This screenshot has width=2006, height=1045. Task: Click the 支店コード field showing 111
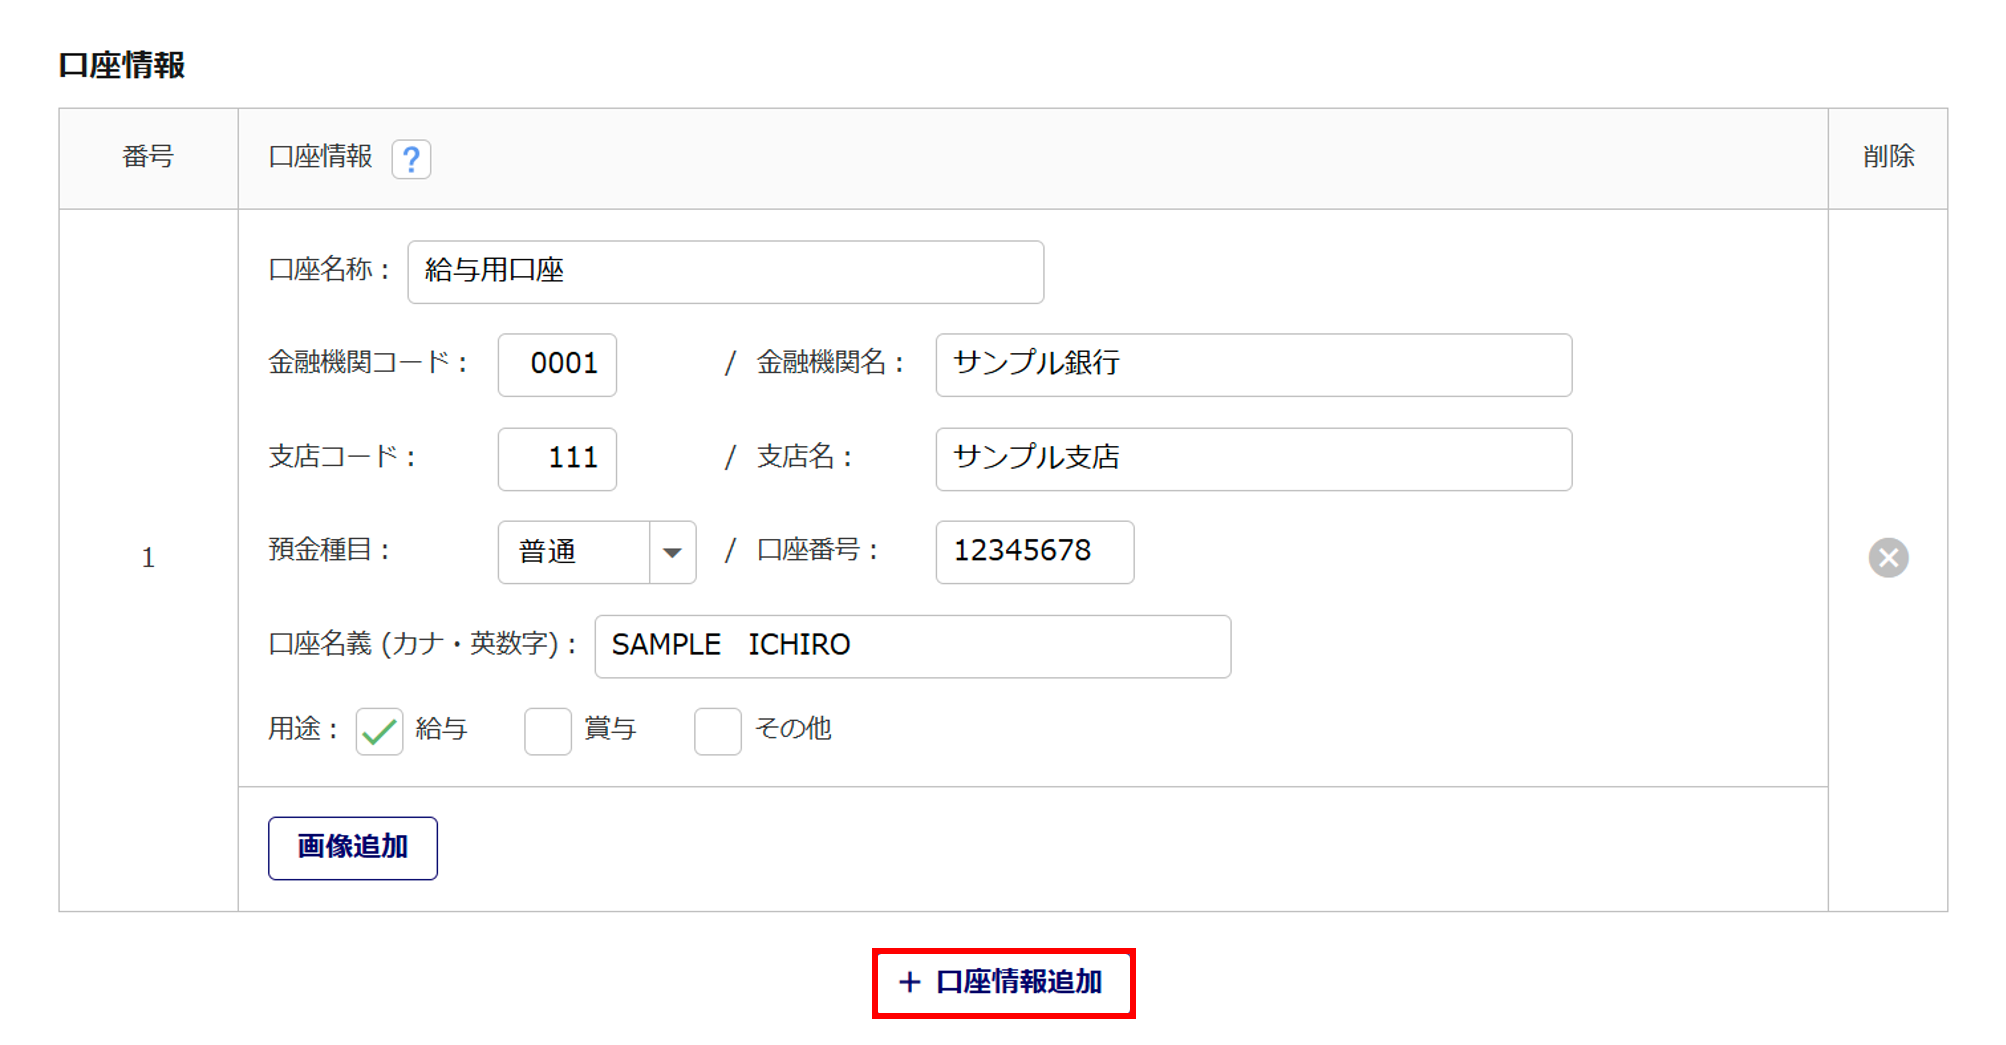tap(557, 459)
